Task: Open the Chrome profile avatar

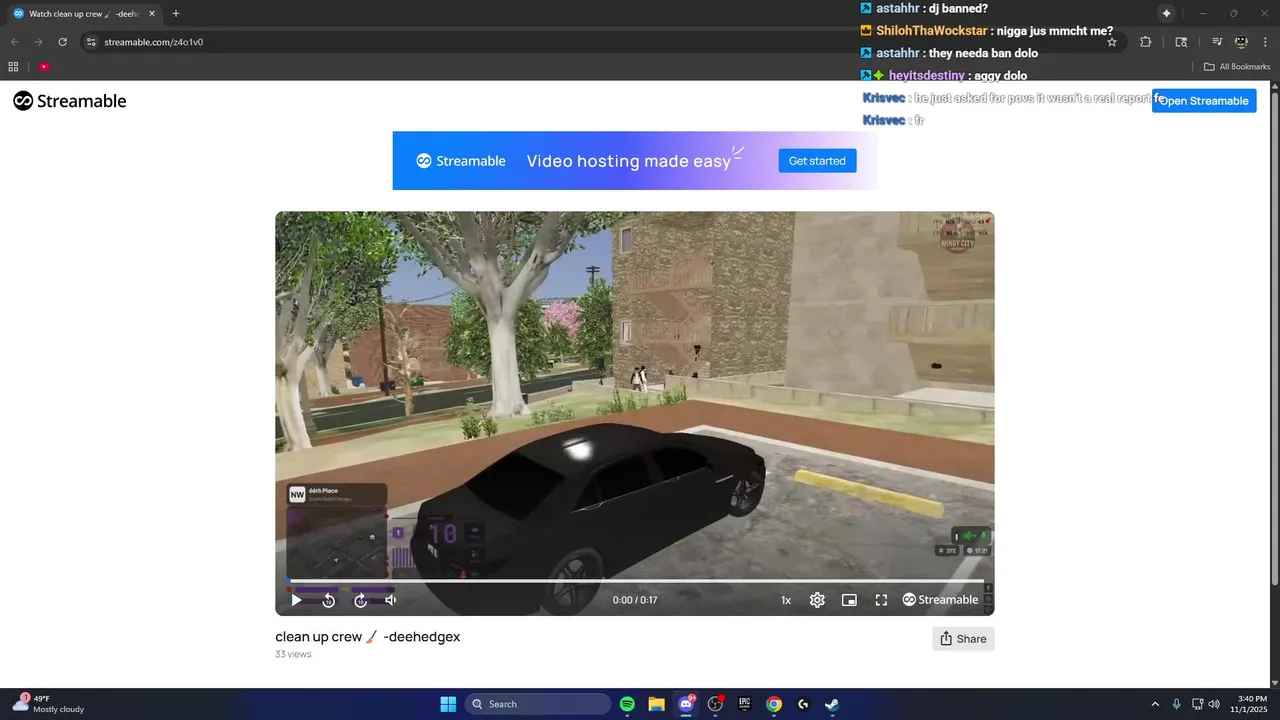Action: (1241, 42)
